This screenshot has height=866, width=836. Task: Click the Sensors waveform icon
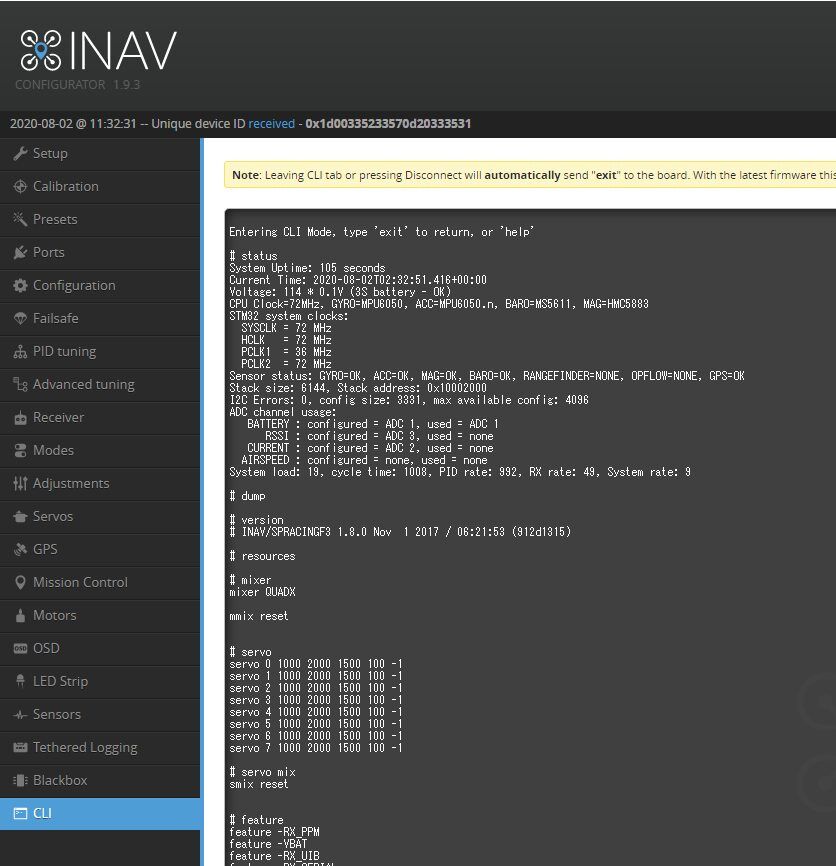[20, 715]
